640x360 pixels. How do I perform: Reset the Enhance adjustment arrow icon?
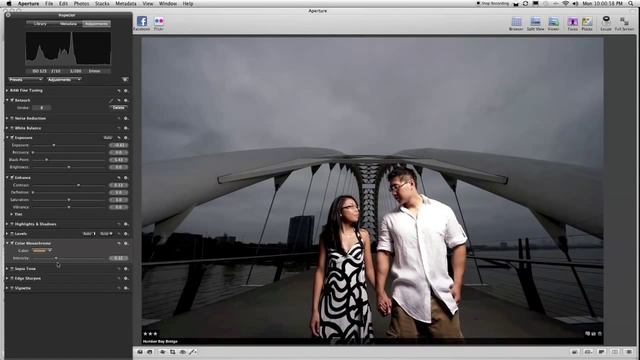[x=119, y=178]
